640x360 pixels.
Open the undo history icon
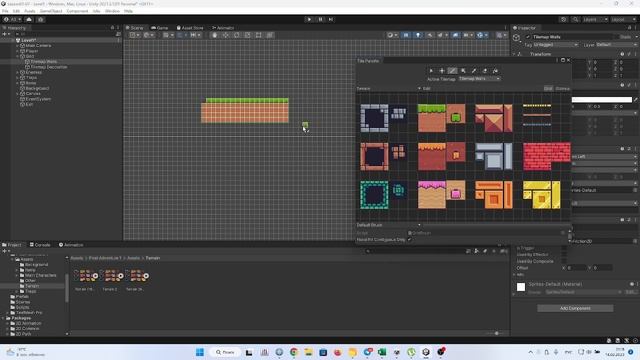coord(564,19)
